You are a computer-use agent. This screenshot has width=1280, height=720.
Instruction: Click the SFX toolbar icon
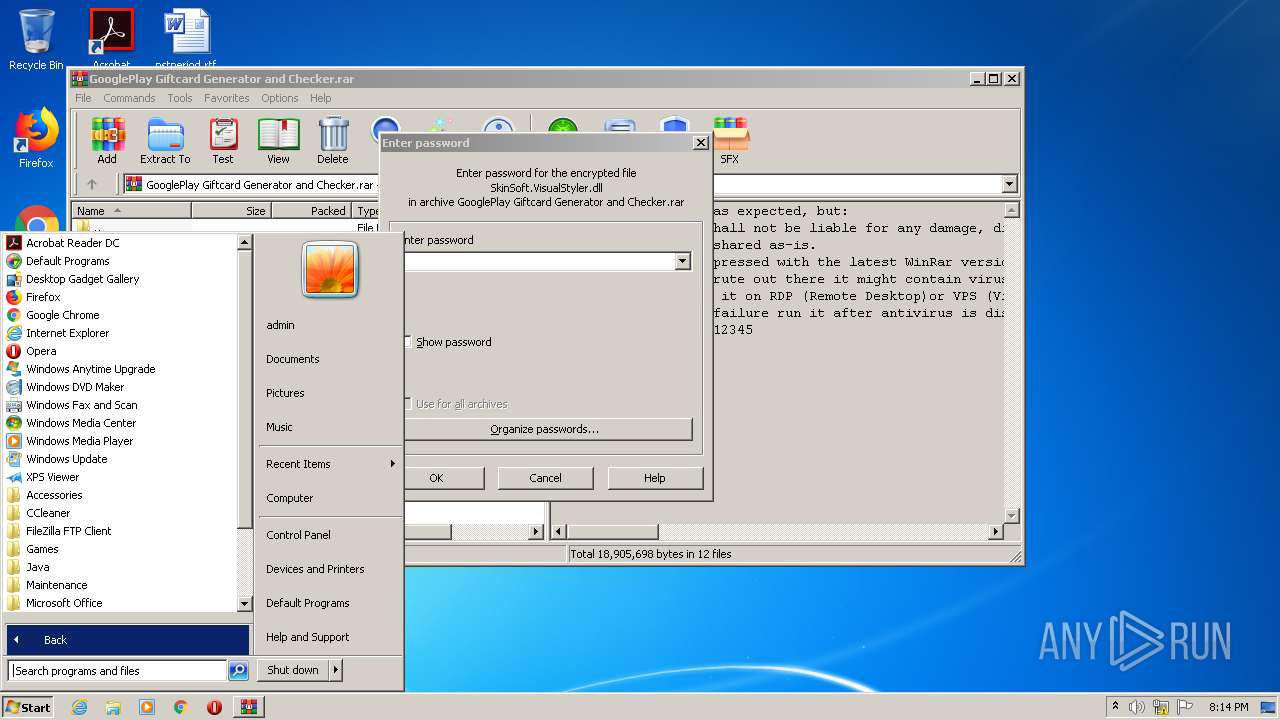tap(730, 140)
